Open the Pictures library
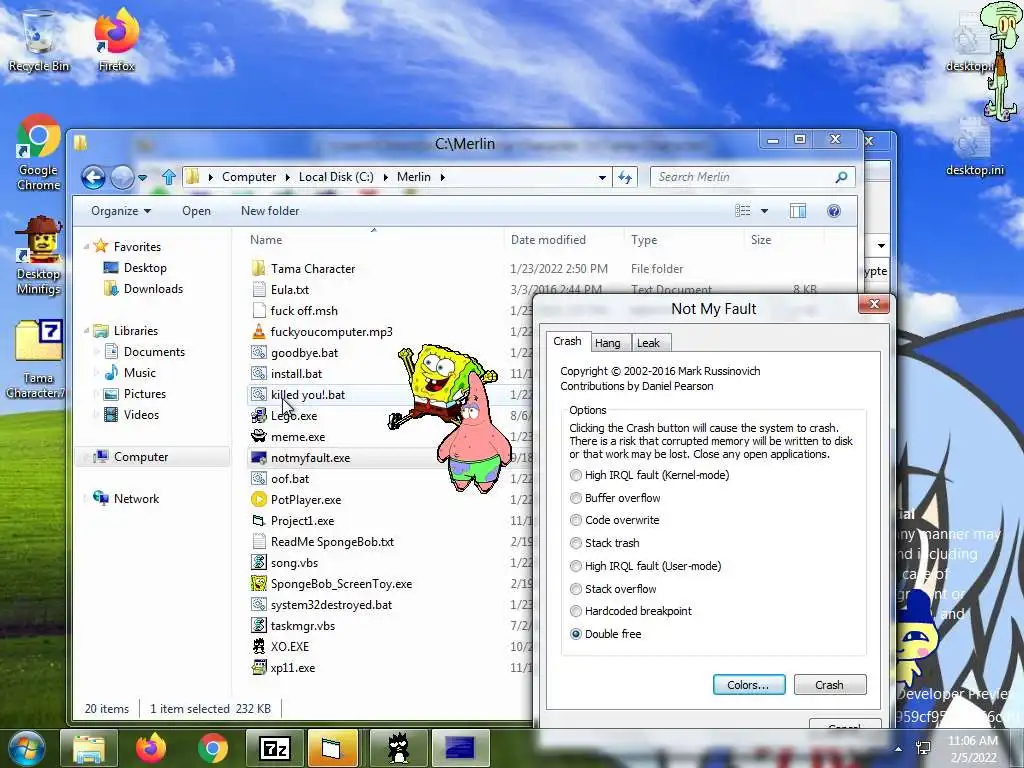Image resolution: width=1024 pixels, height=768 pixels. coord(135,394)
